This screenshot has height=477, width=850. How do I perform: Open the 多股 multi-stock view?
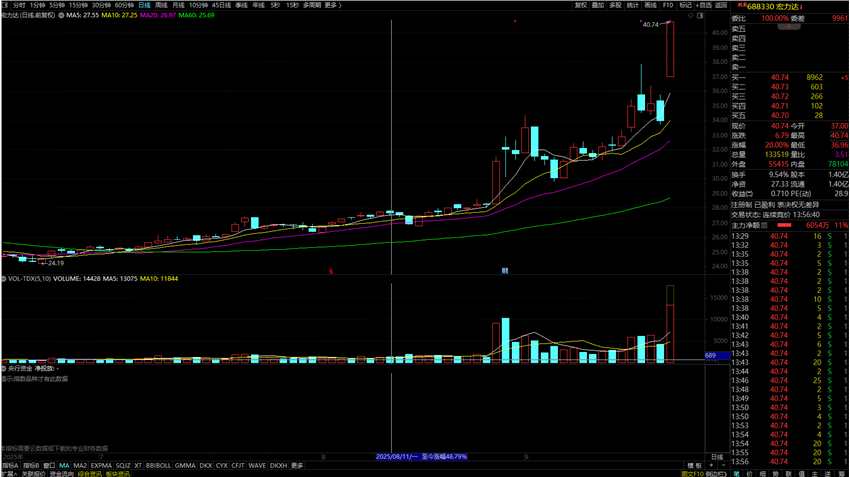pyautogui.click(x=615, y=5)
